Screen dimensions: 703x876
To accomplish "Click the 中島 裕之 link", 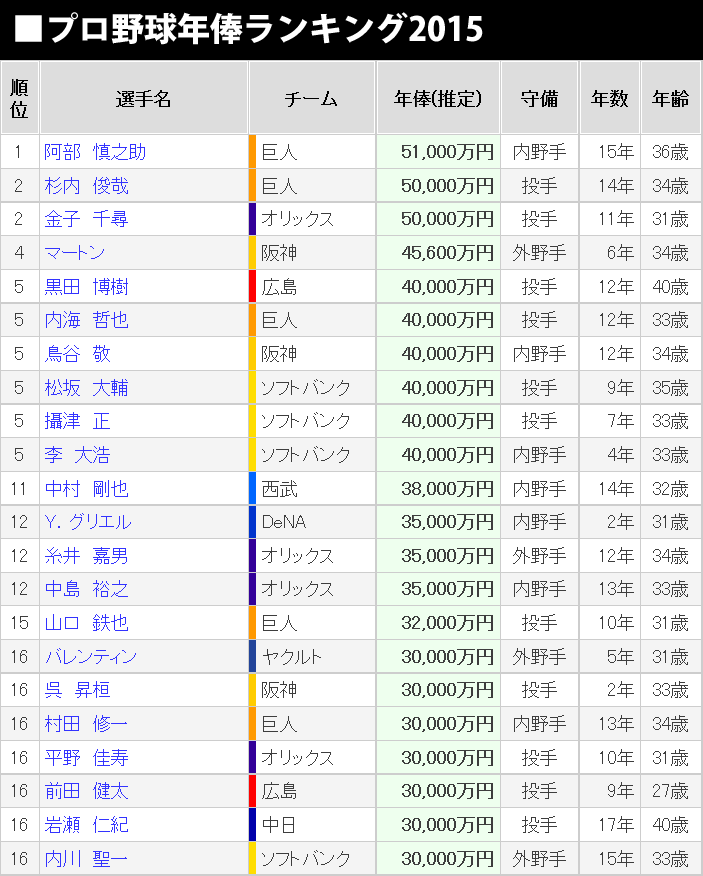I will tap(87, 589).
